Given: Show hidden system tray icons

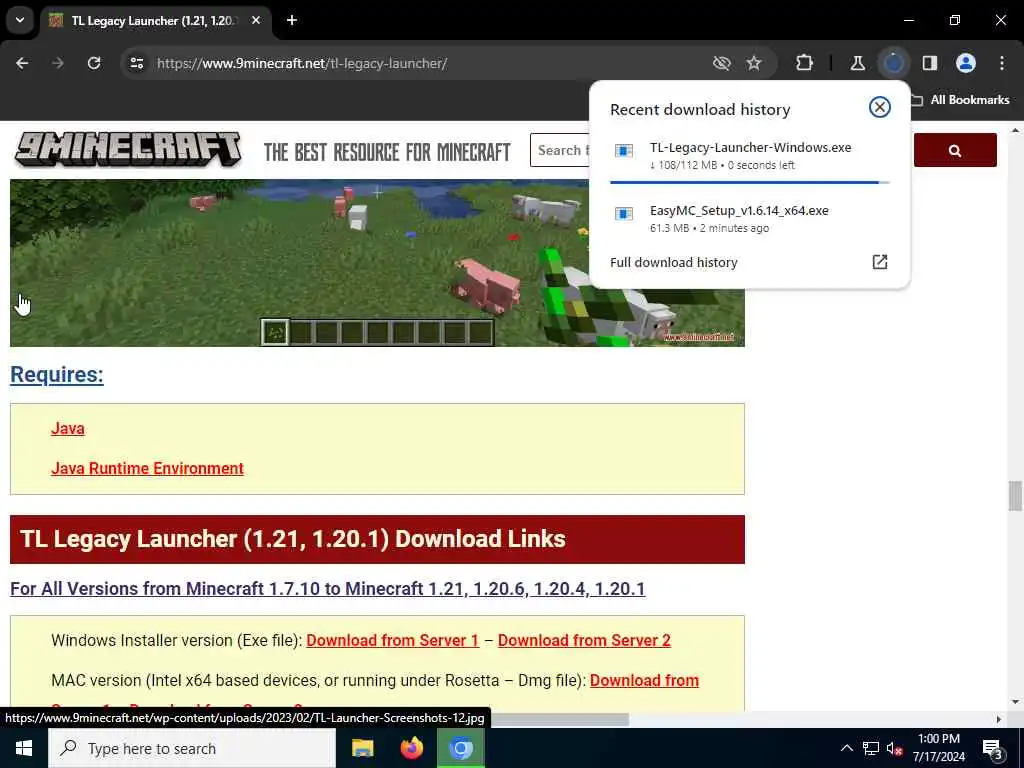Looking at the screenshot, I should tap(846, 748).
